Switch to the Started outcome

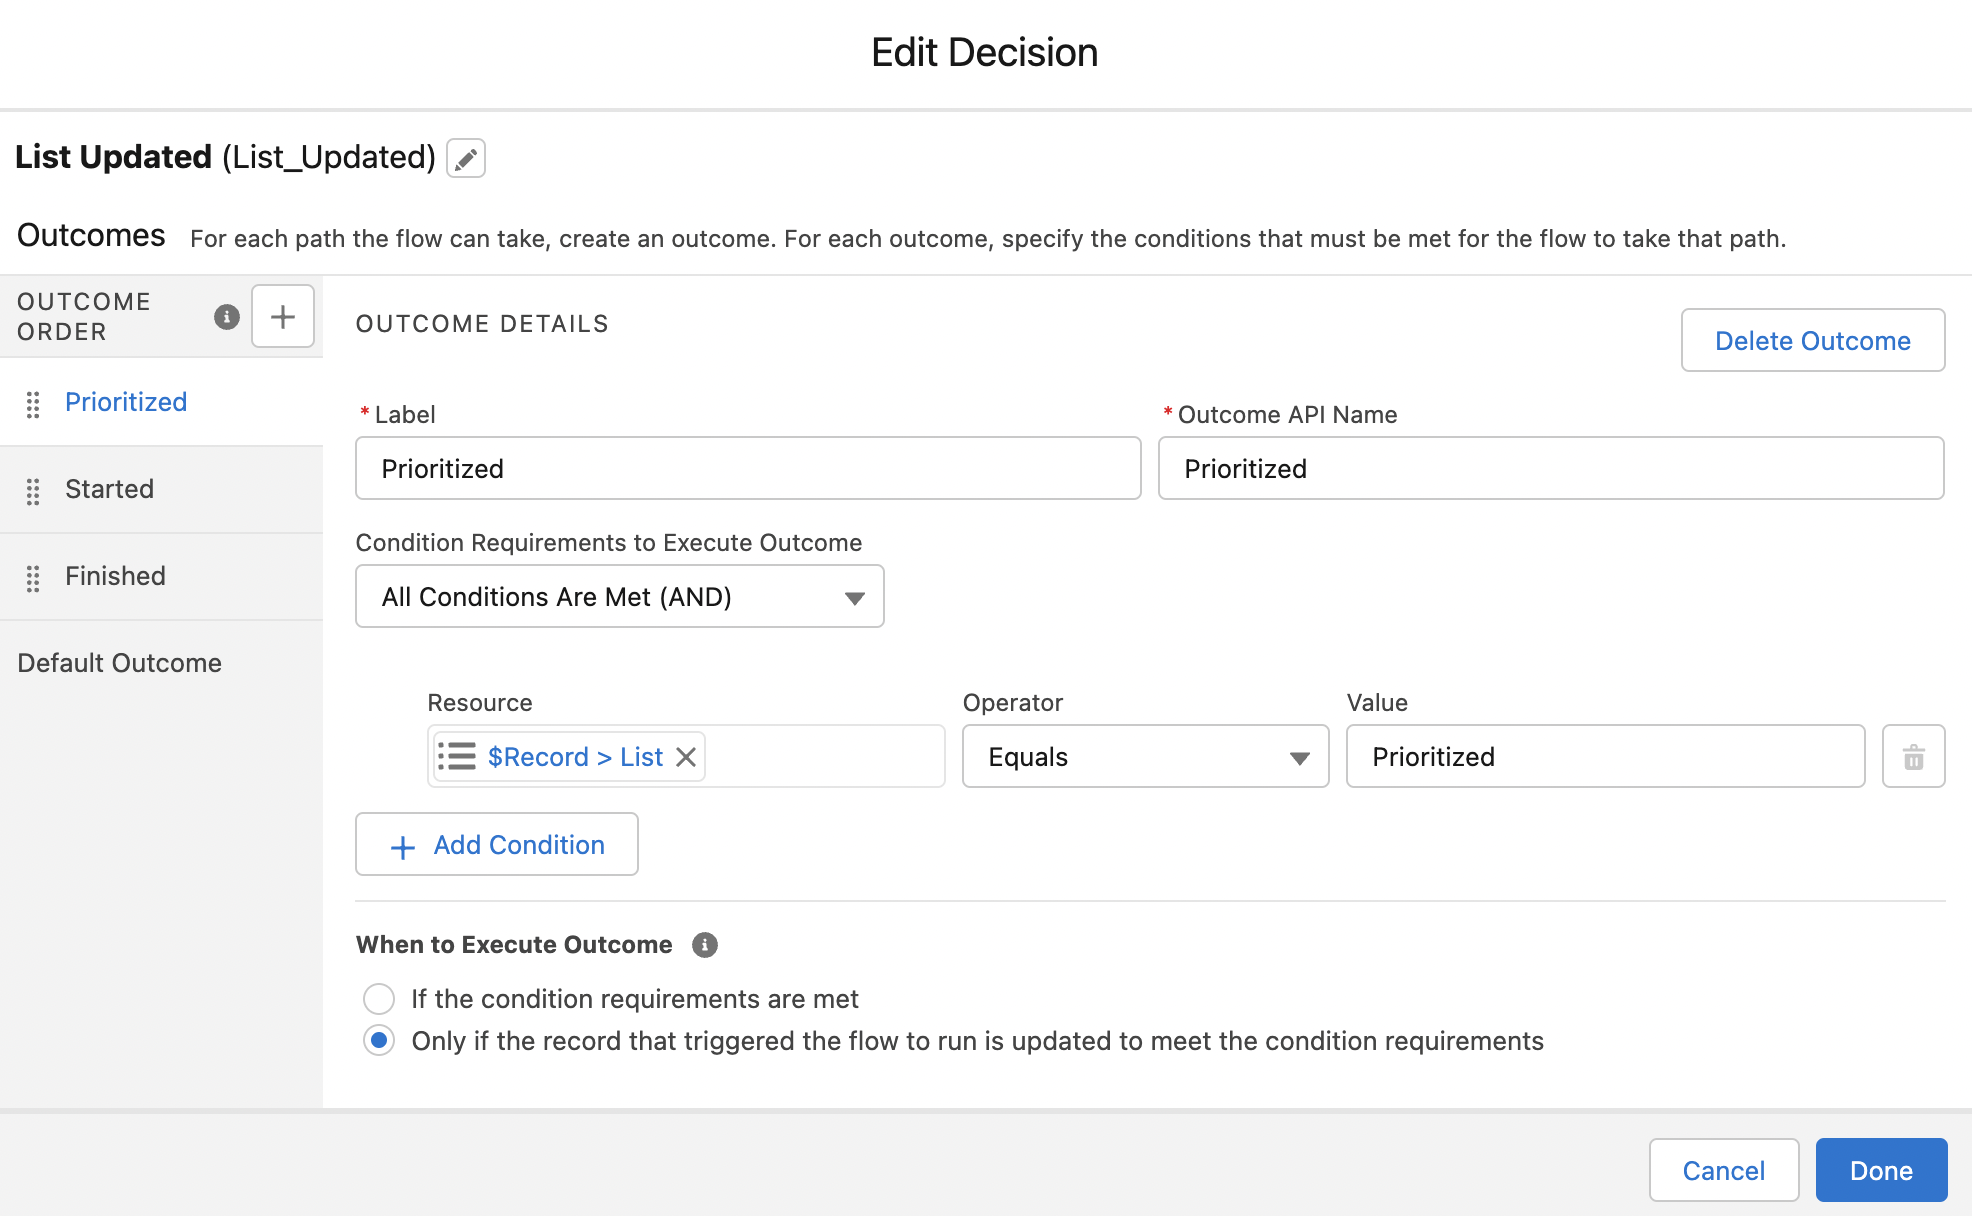pyautogui.click(x=109, y=489)
